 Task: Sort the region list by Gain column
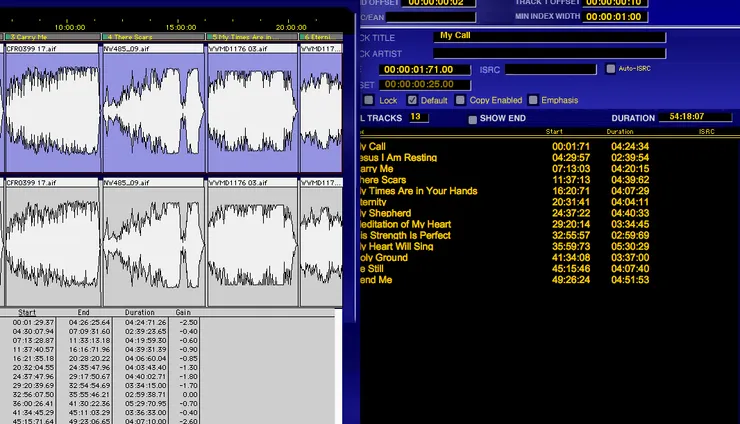point(182,312)
